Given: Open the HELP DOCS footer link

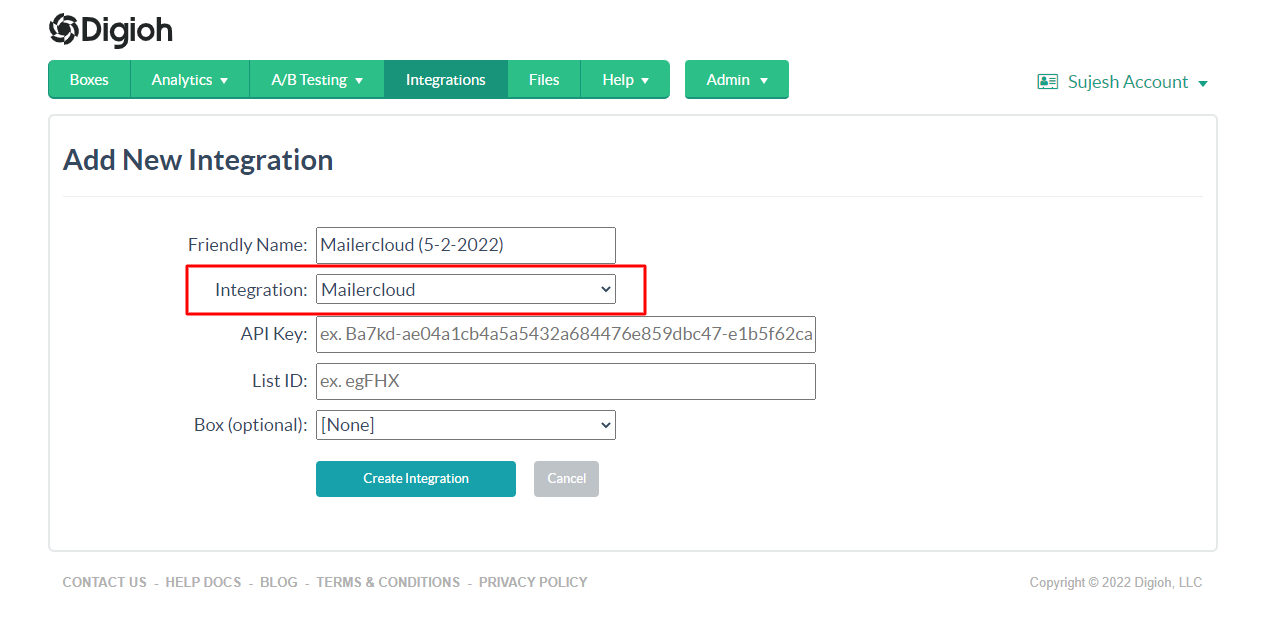Looking at the screenshot, I should click(x=203, y=582).
